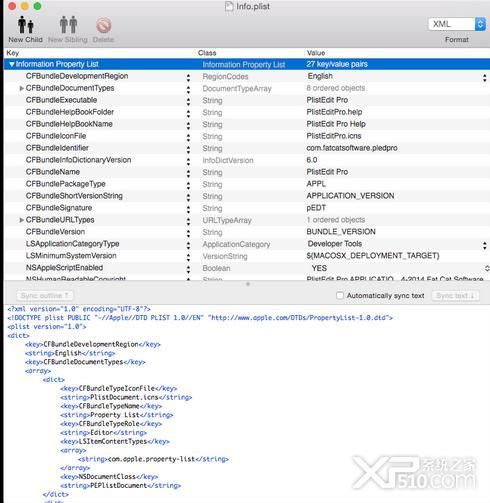
Task: Open key stepper for CFBundleDevelopmentRegion
Action: (188, 78)
